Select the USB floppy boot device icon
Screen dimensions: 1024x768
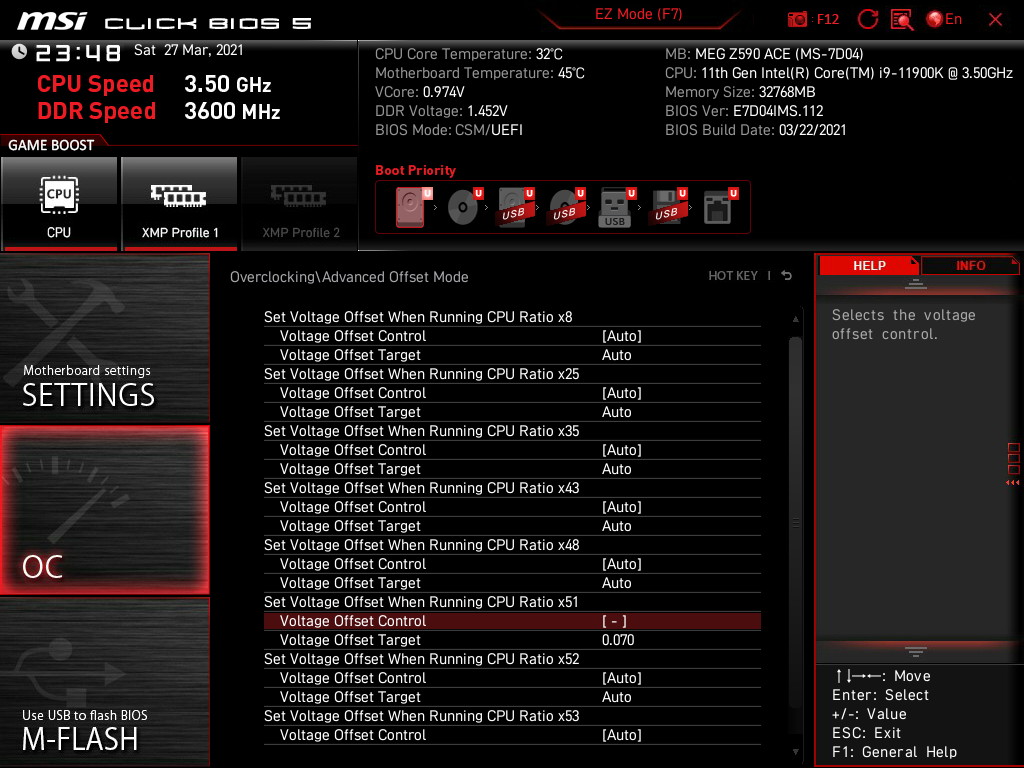[x=667, y=208]
